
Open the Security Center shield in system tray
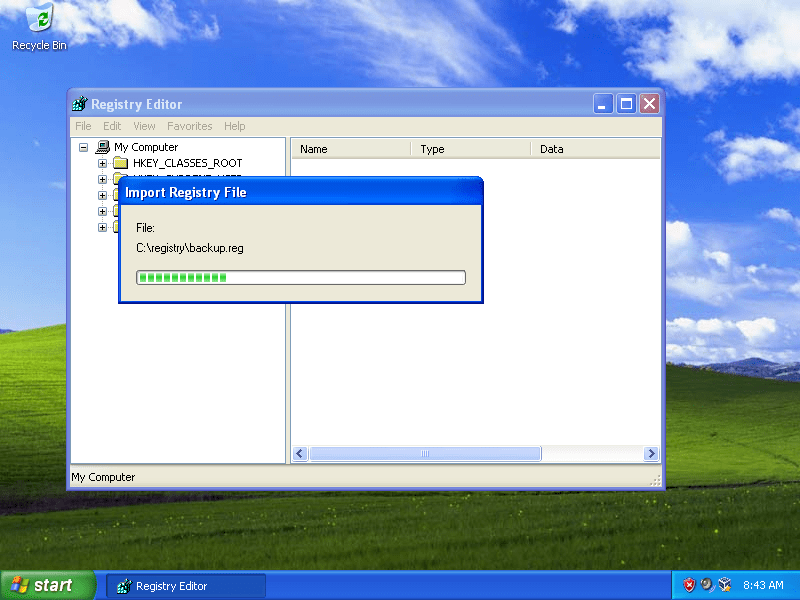click(689, 585)
